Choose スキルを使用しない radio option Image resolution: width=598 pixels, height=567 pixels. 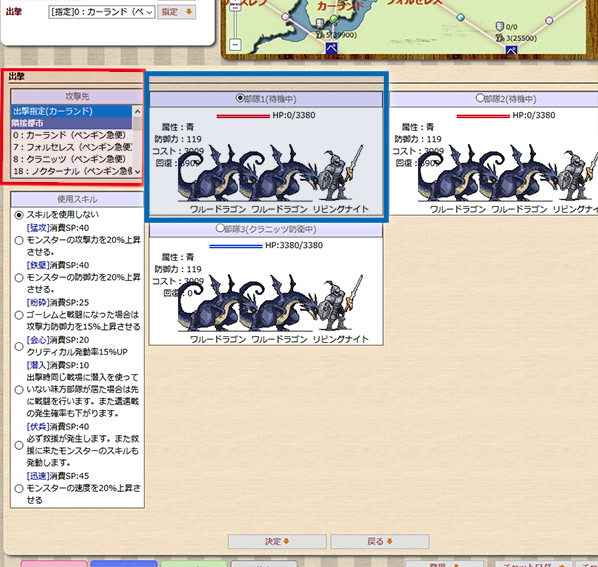[x=19, y=215]
